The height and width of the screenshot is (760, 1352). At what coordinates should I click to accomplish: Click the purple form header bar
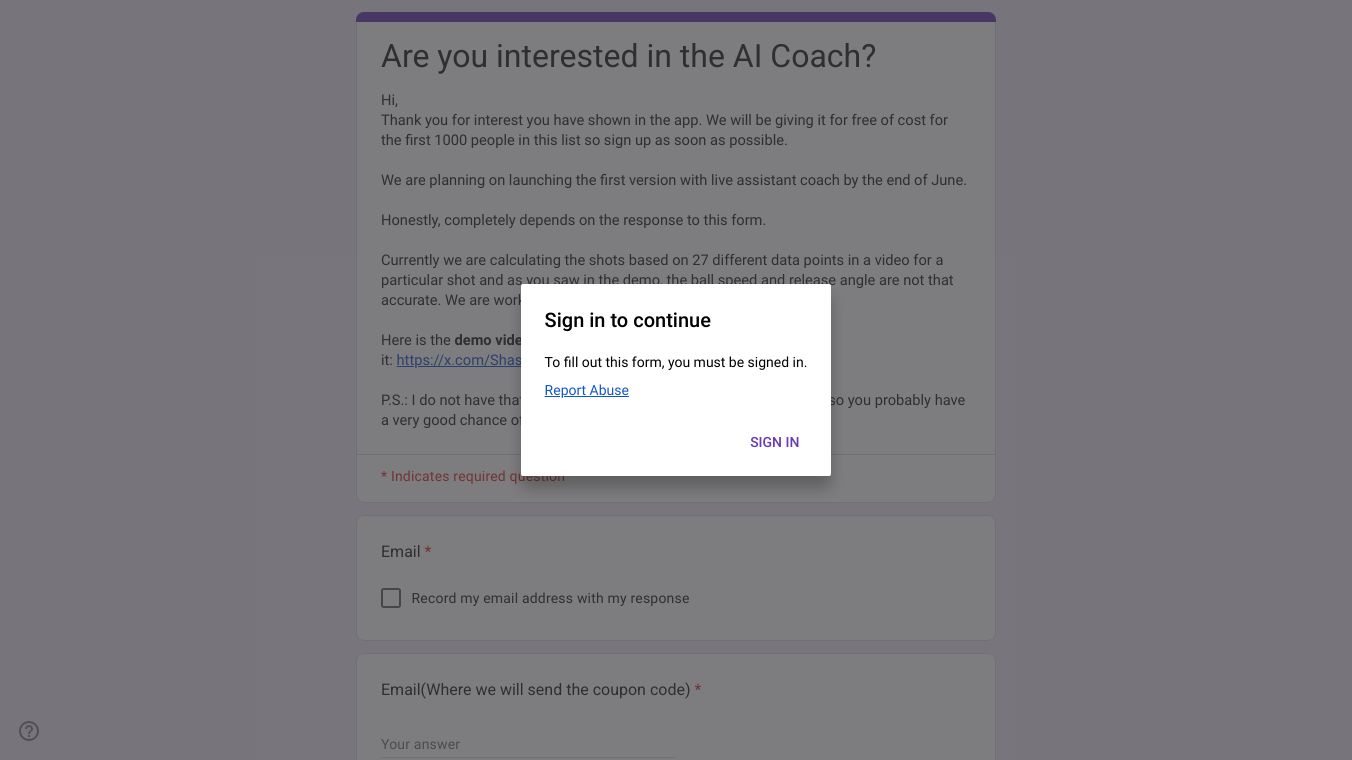pyautogui.click(x=676, y=17)
